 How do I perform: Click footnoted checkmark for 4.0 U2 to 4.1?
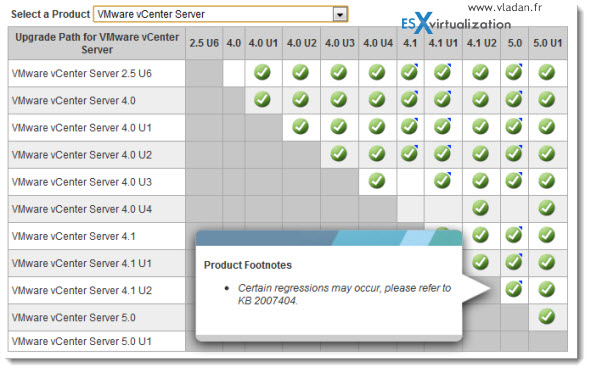[409, 154]
